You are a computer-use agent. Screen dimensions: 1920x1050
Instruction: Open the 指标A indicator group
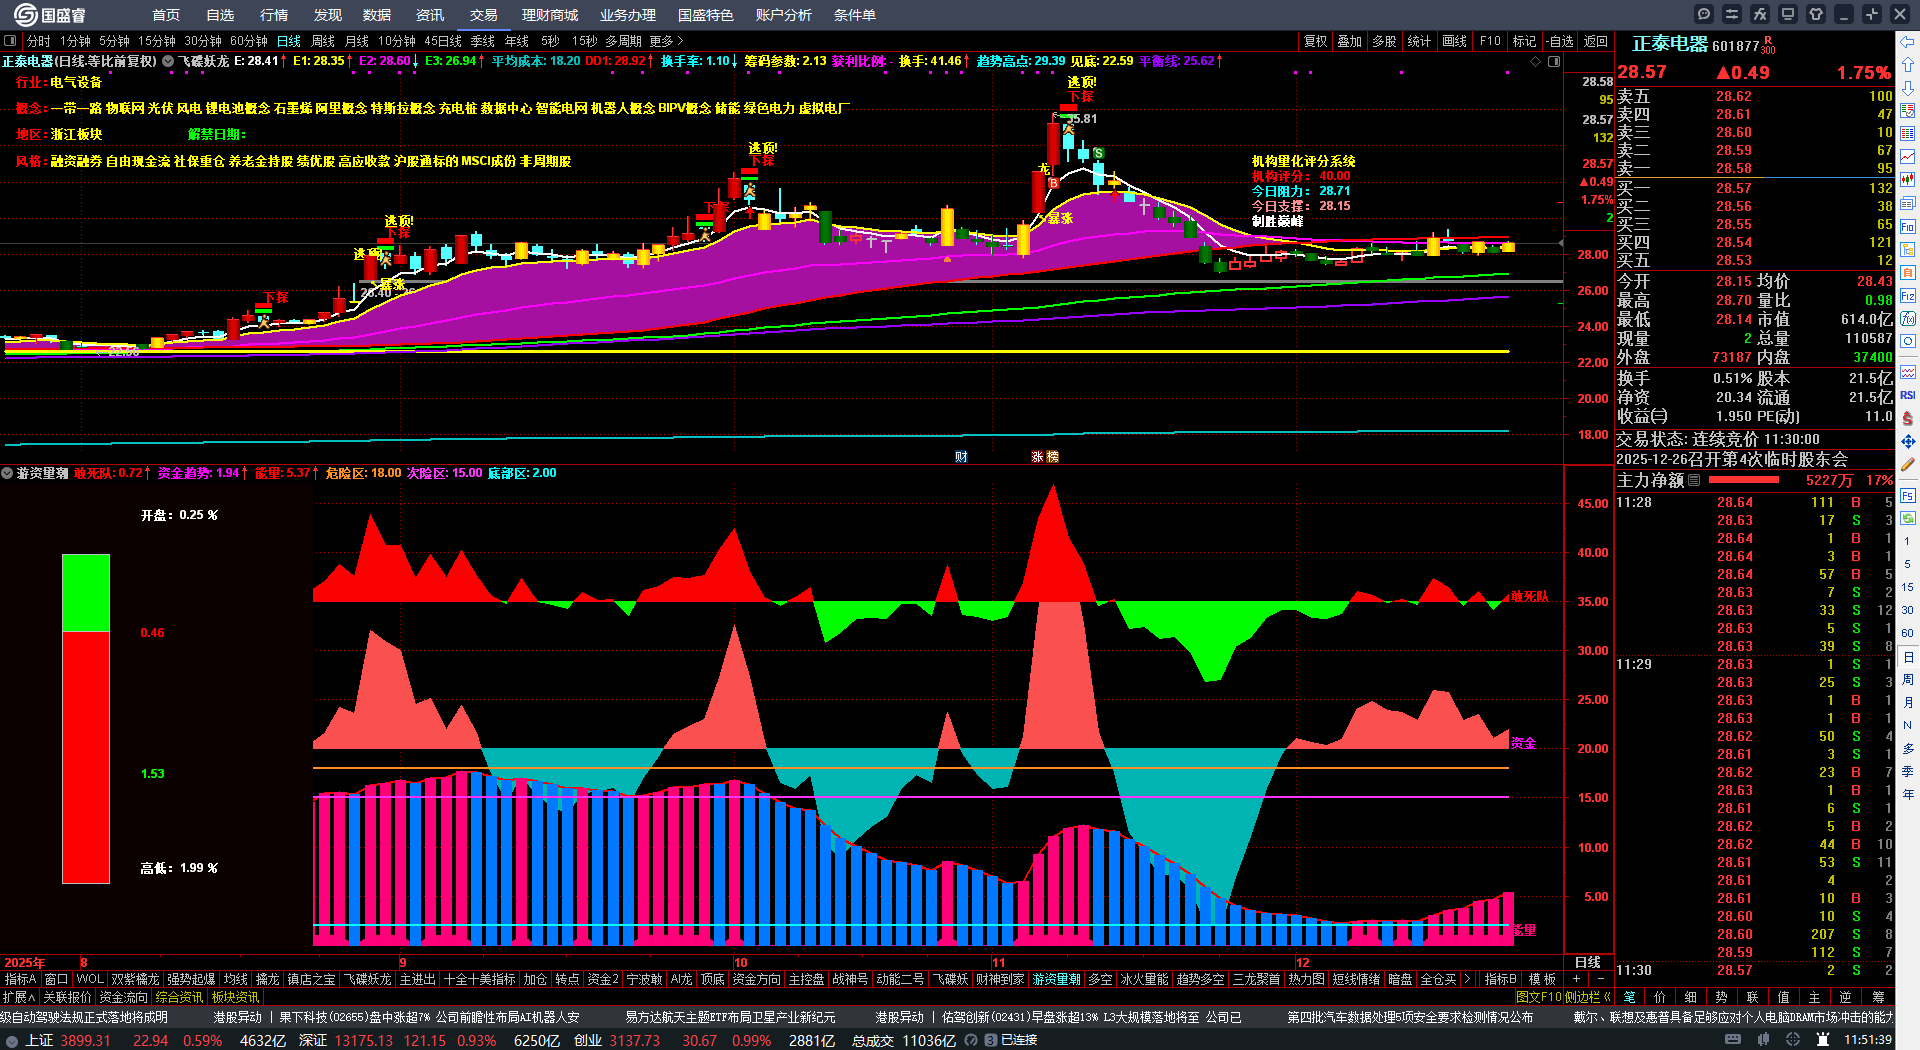click(21, 979)
